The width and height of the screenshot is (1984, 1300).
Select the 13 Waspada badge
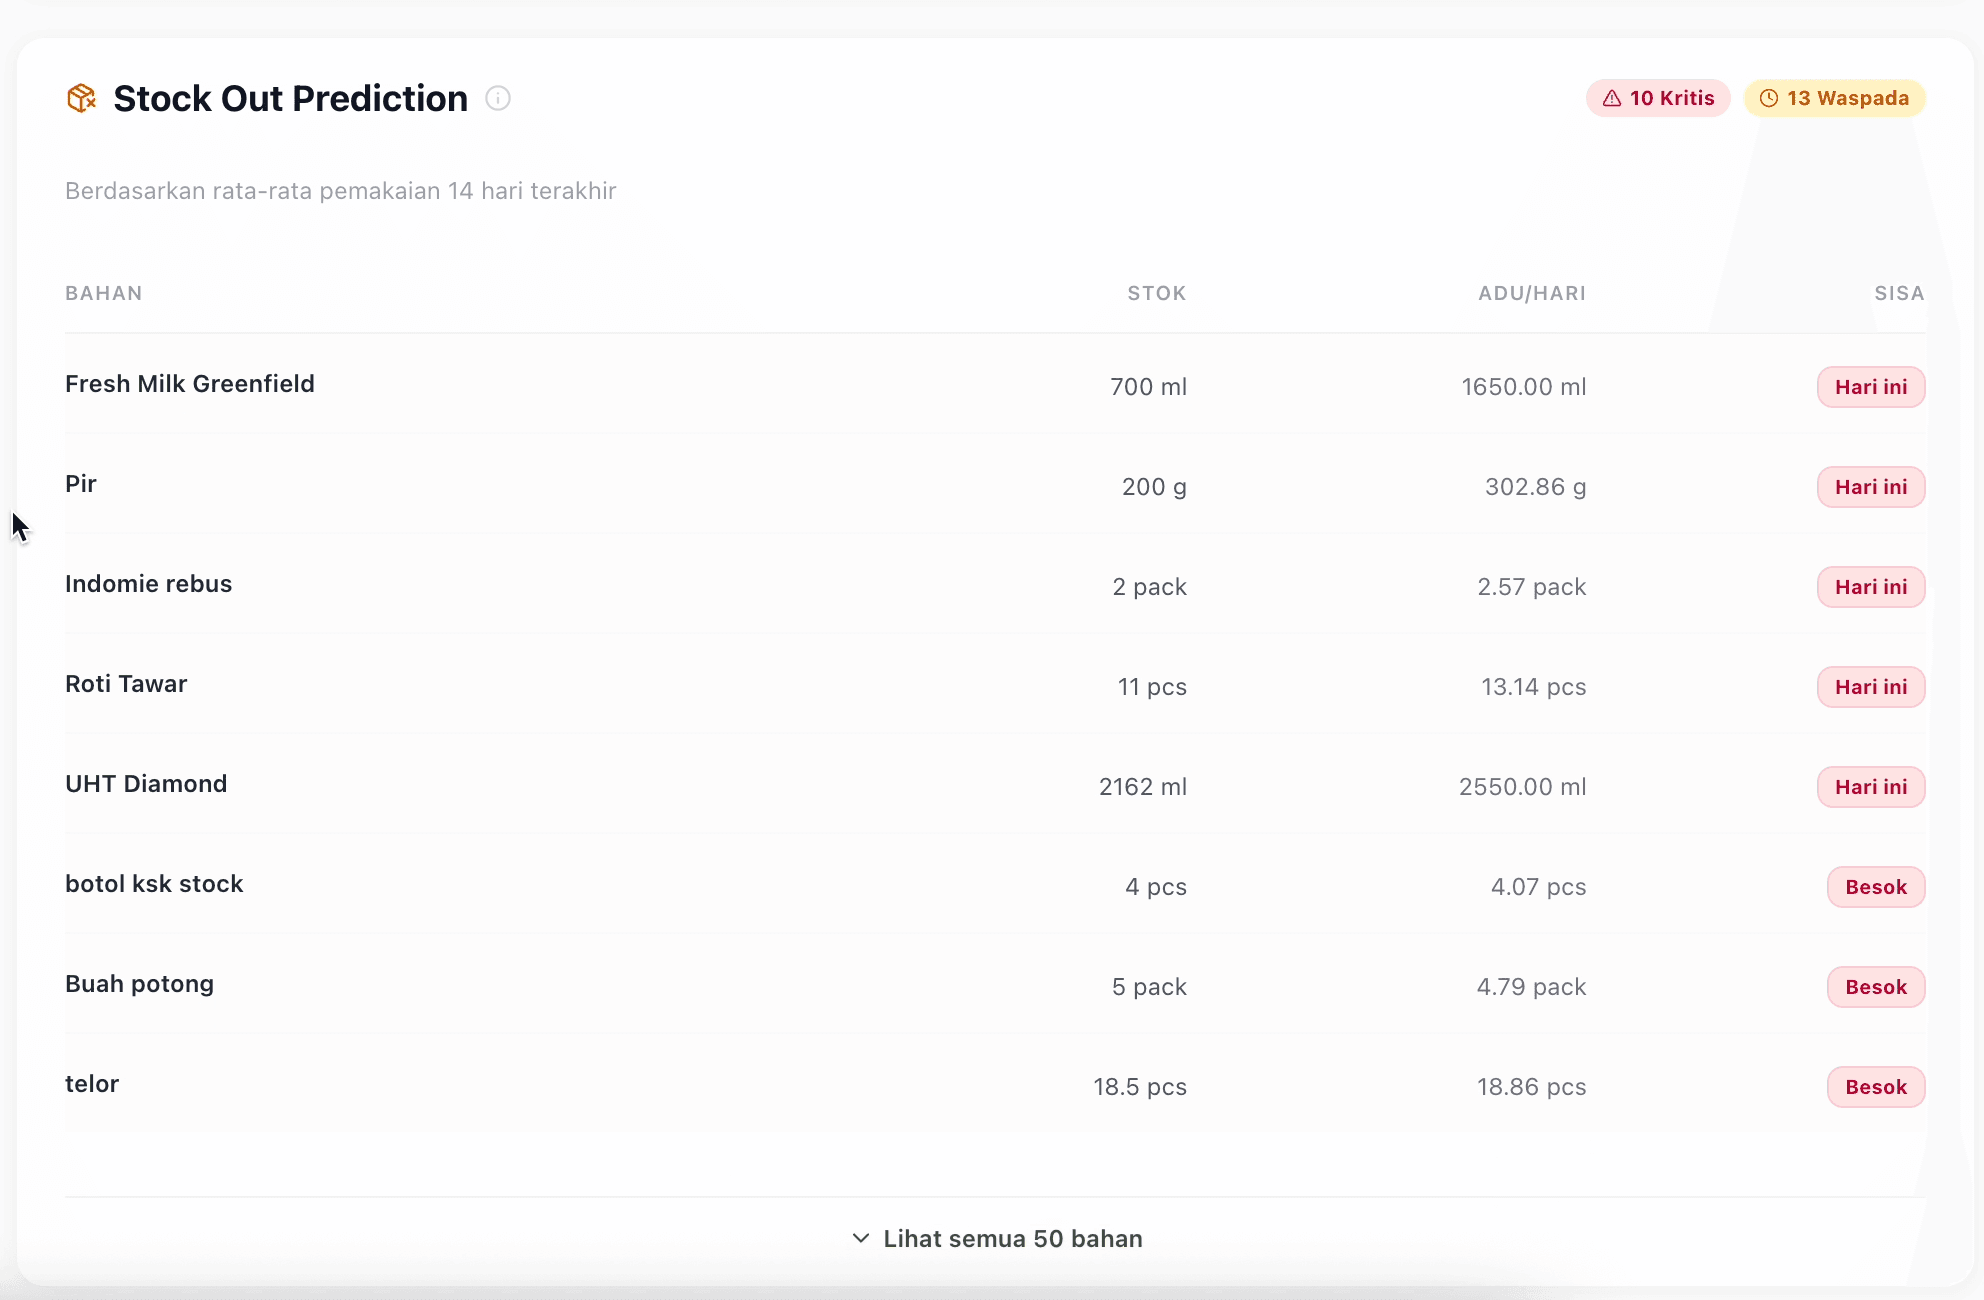[x=1835, y=98]
